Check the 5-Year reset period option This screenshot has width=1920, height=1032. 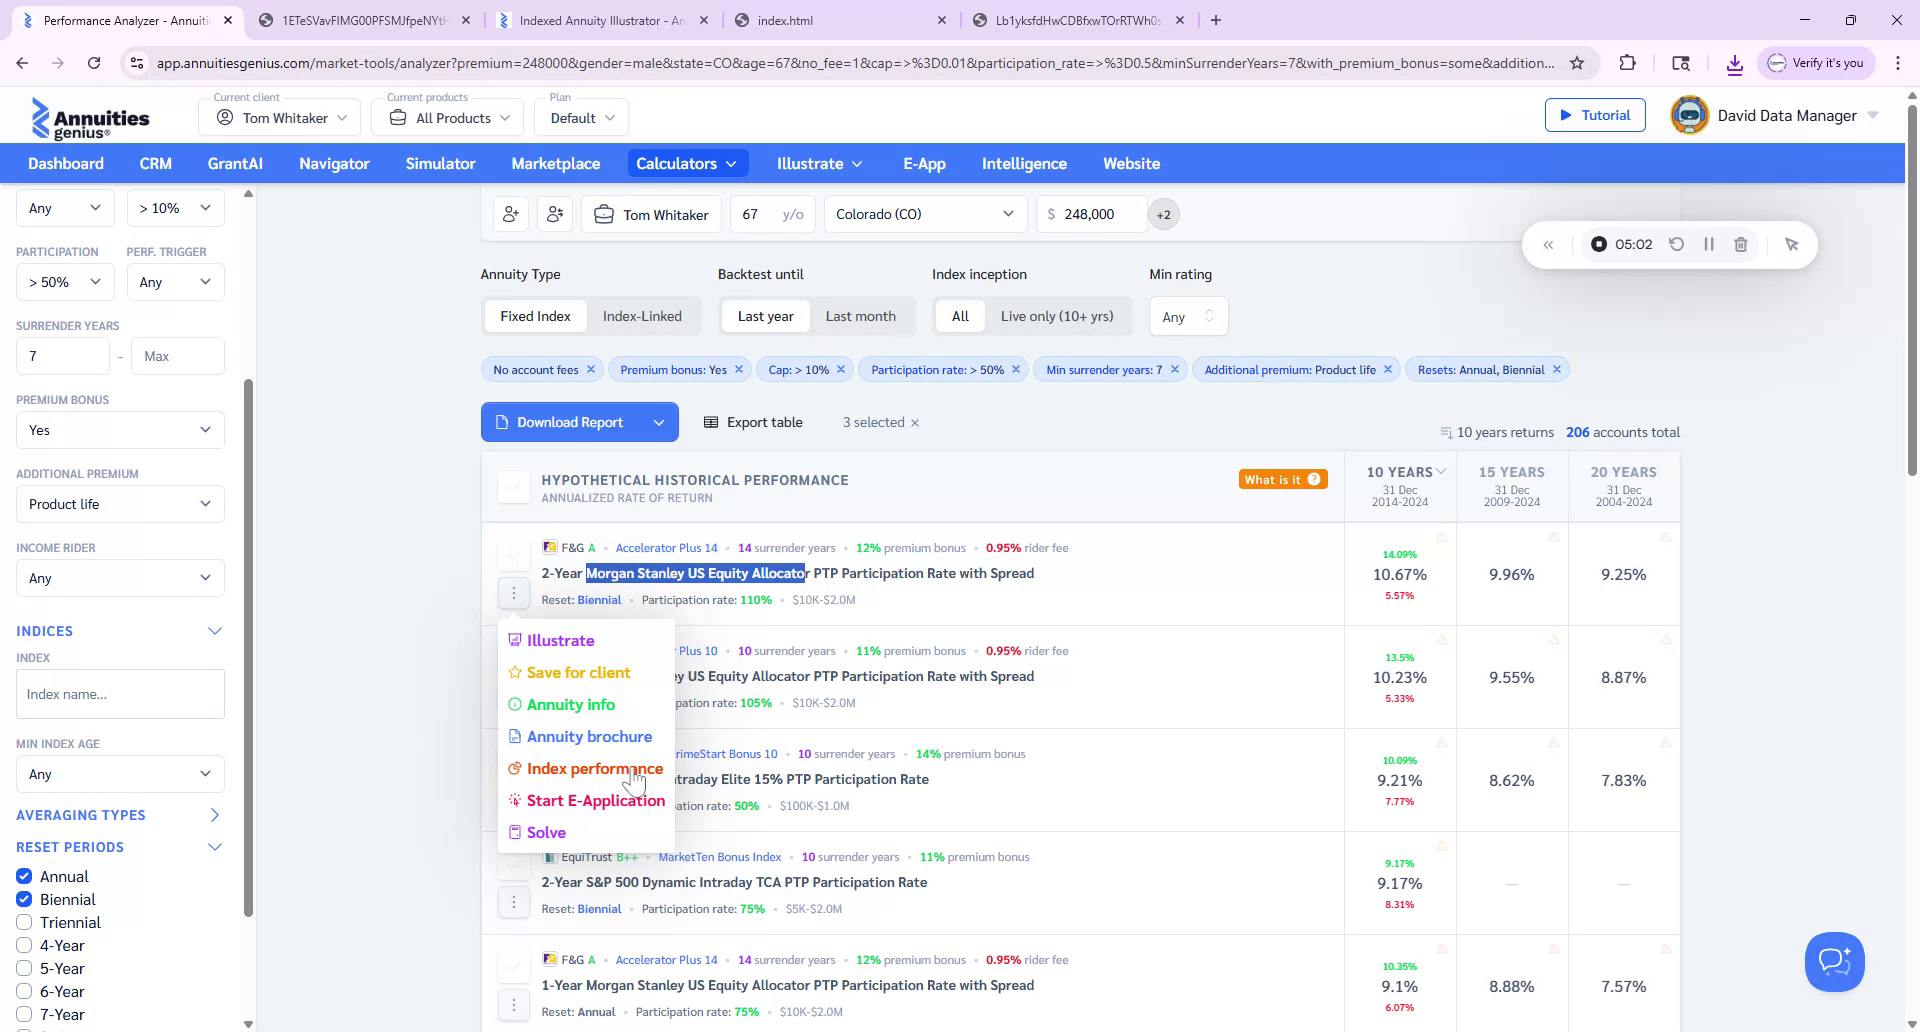click(24, 968)
